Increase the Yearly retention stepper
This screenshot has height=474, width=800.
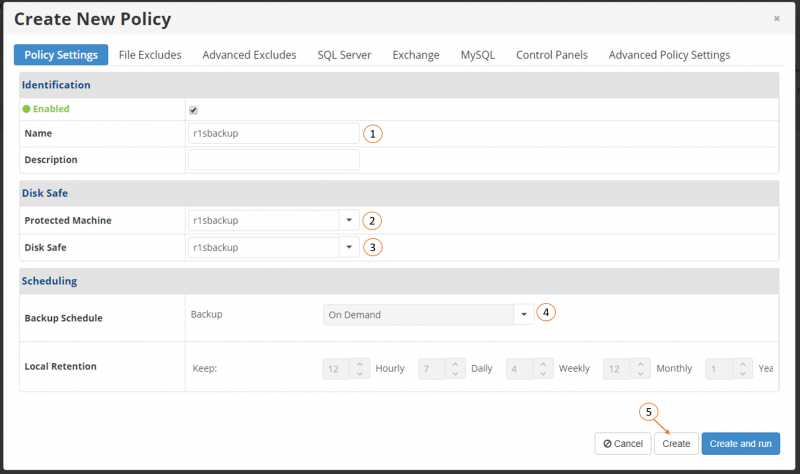coord(742,364)
